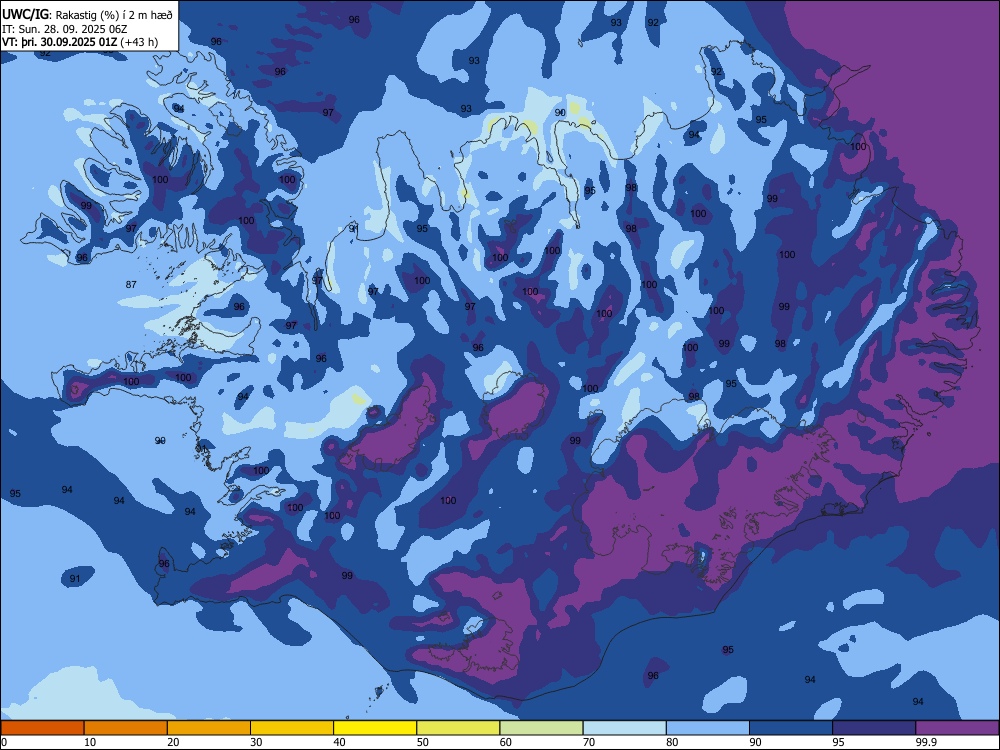Click the light orange 20–30 legend swatch
Screen dimensions: 1000x750
coord(209,728)
